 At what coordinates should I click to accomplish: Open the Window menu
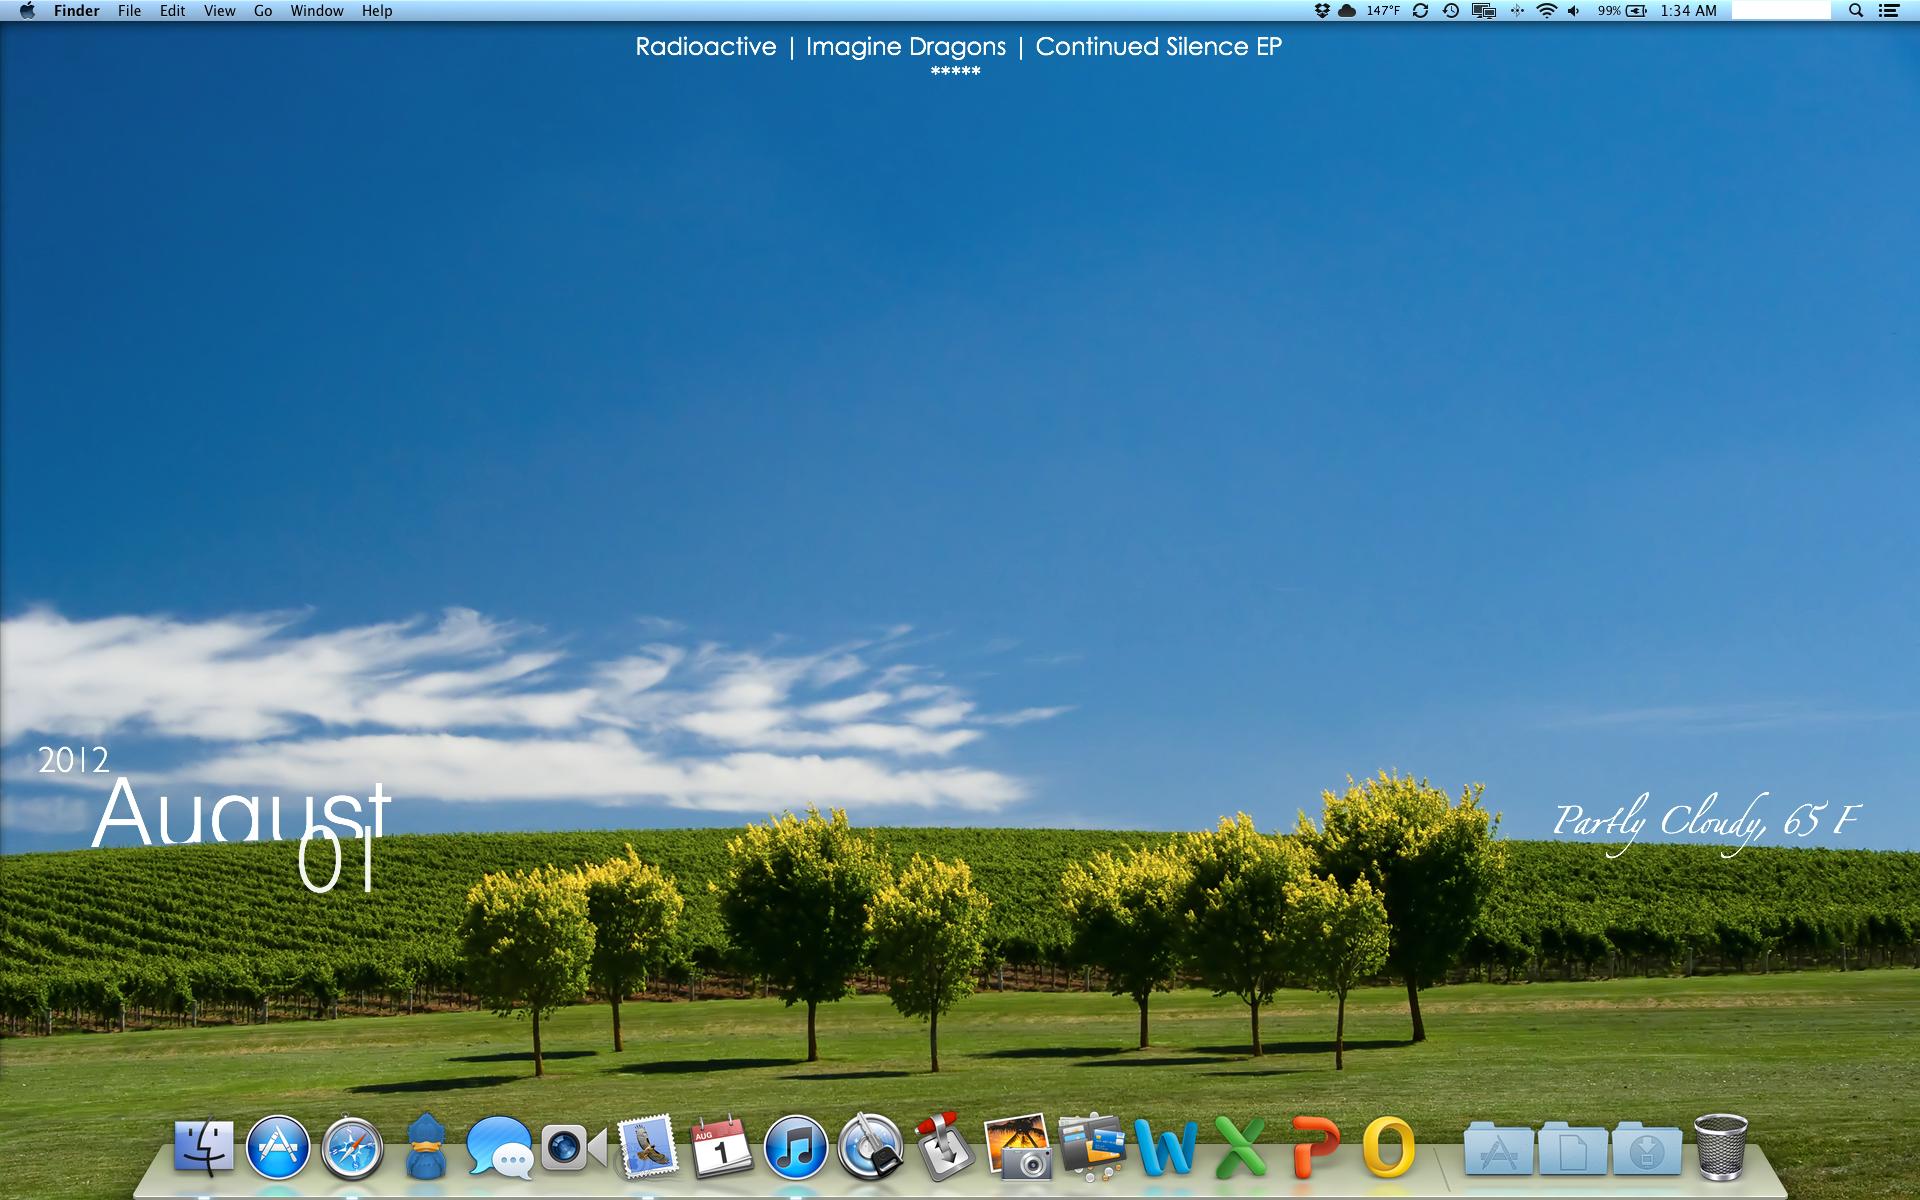tap(317, 11)
